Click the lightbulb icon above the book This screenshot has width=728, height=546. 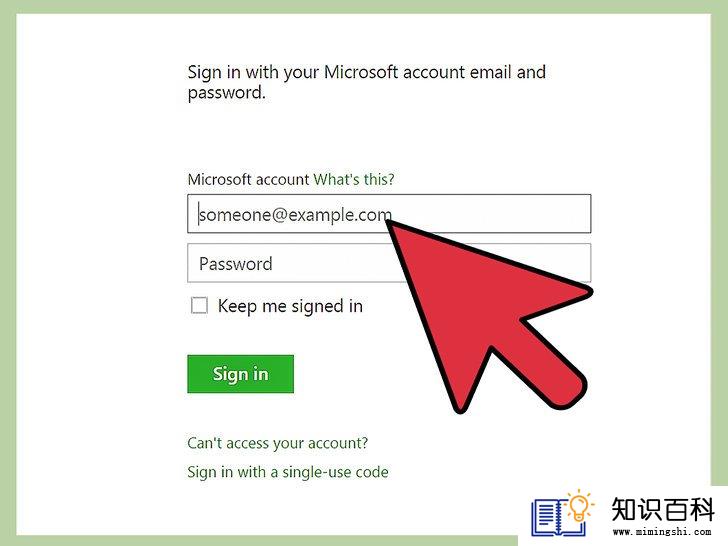click(x=579, y=505)
